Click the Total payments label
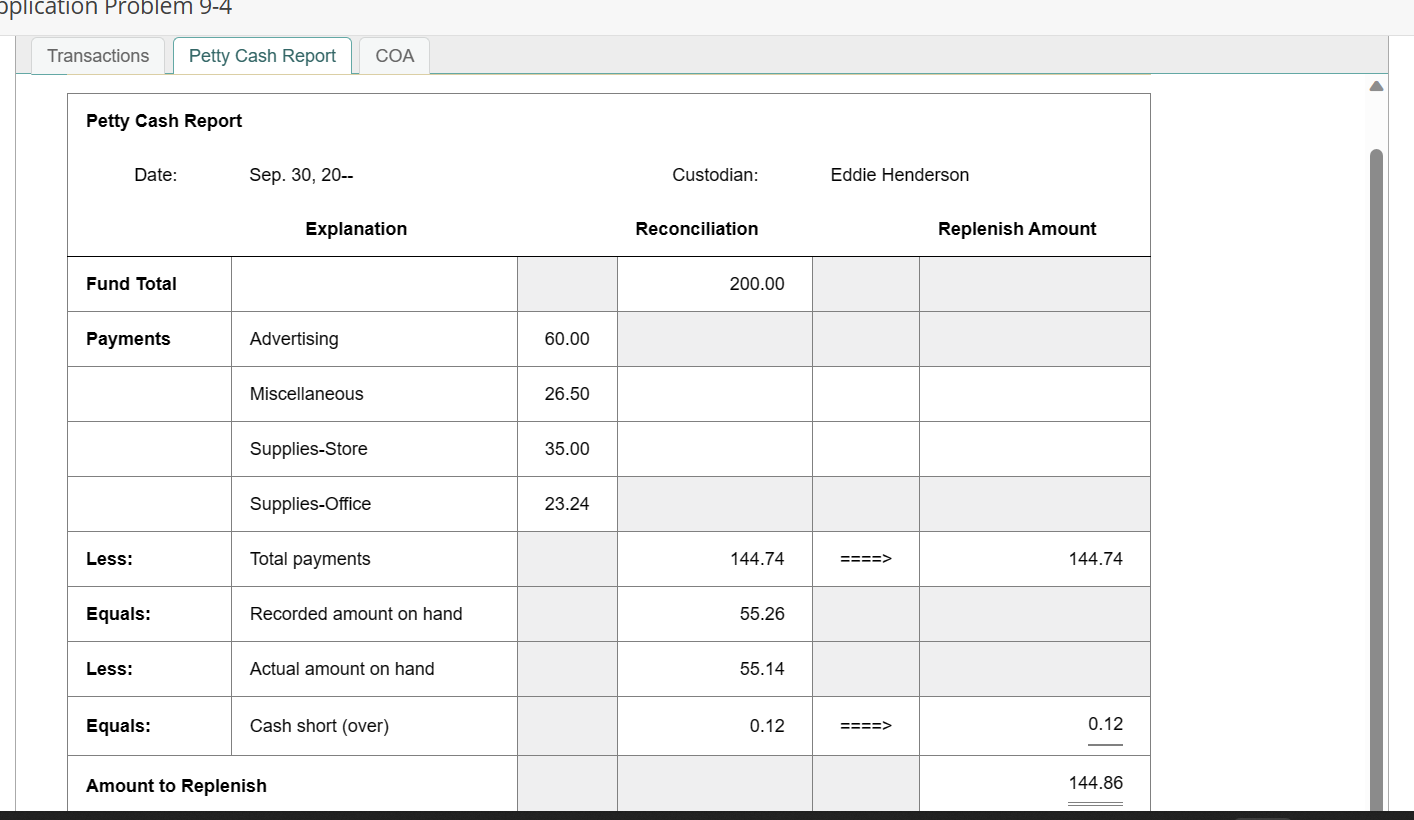 (x=310, y=559)
